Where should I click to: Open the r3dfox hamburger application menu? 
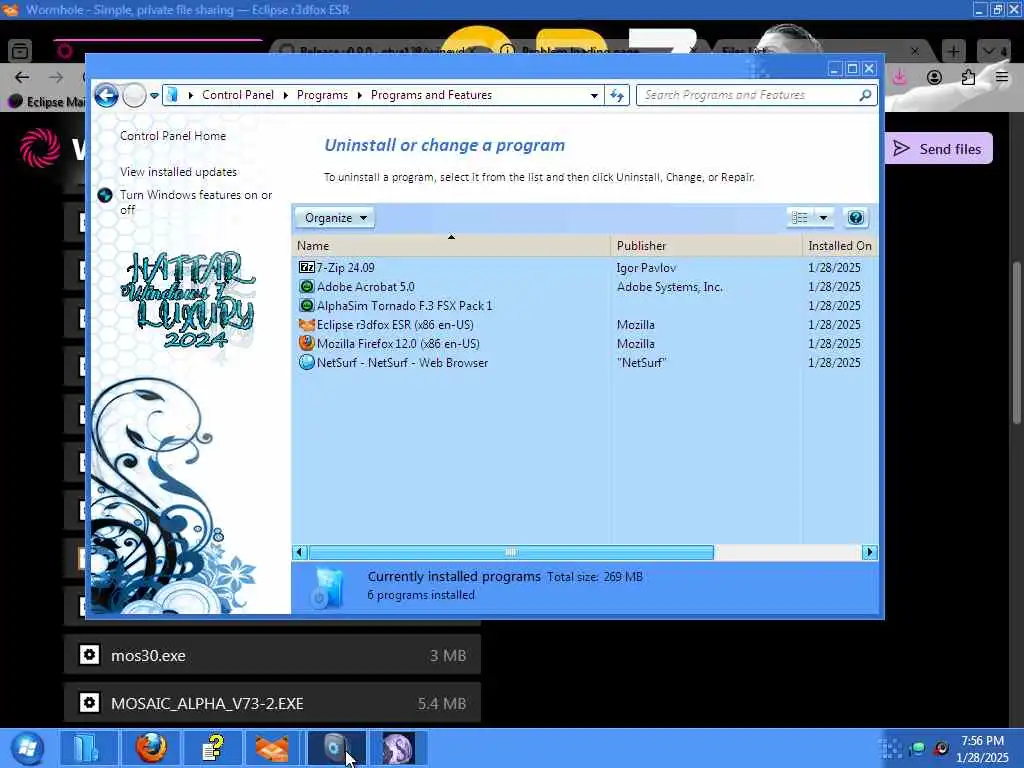(x=1002, y=77)
